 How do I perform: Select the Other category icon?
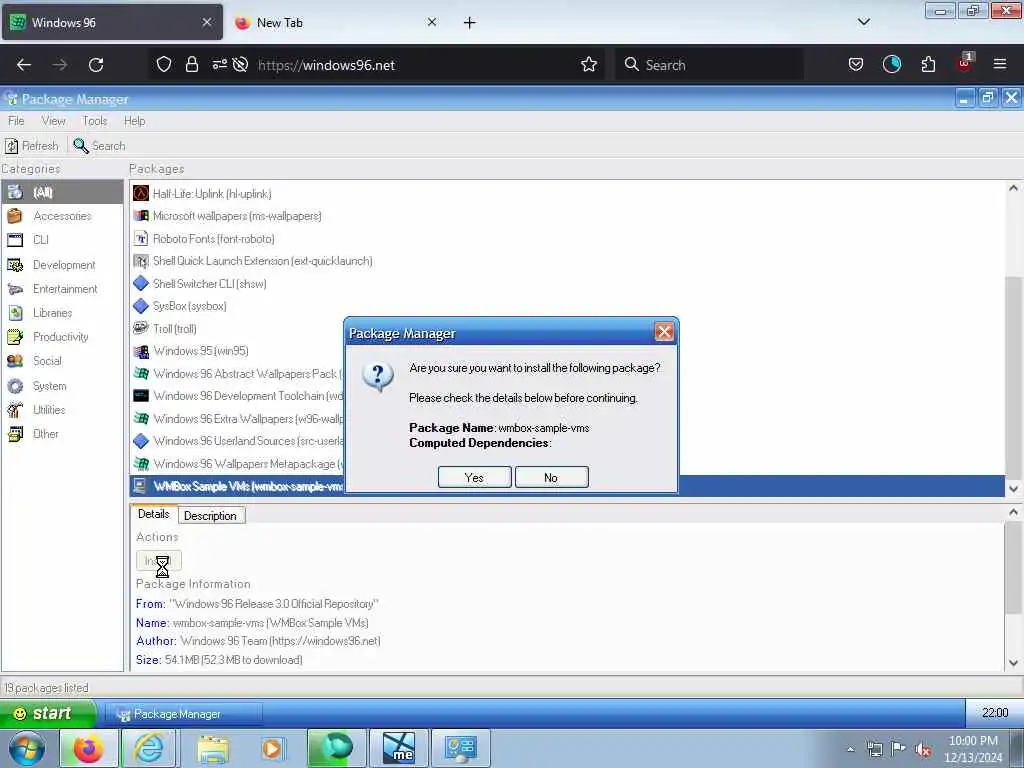(15, 434)
